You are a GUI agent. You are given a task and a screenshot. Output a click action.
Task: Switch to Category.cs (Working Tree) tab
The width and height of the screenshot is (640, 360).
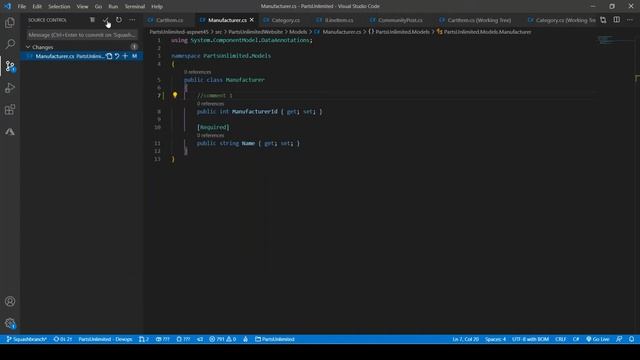tap(561, 20)
